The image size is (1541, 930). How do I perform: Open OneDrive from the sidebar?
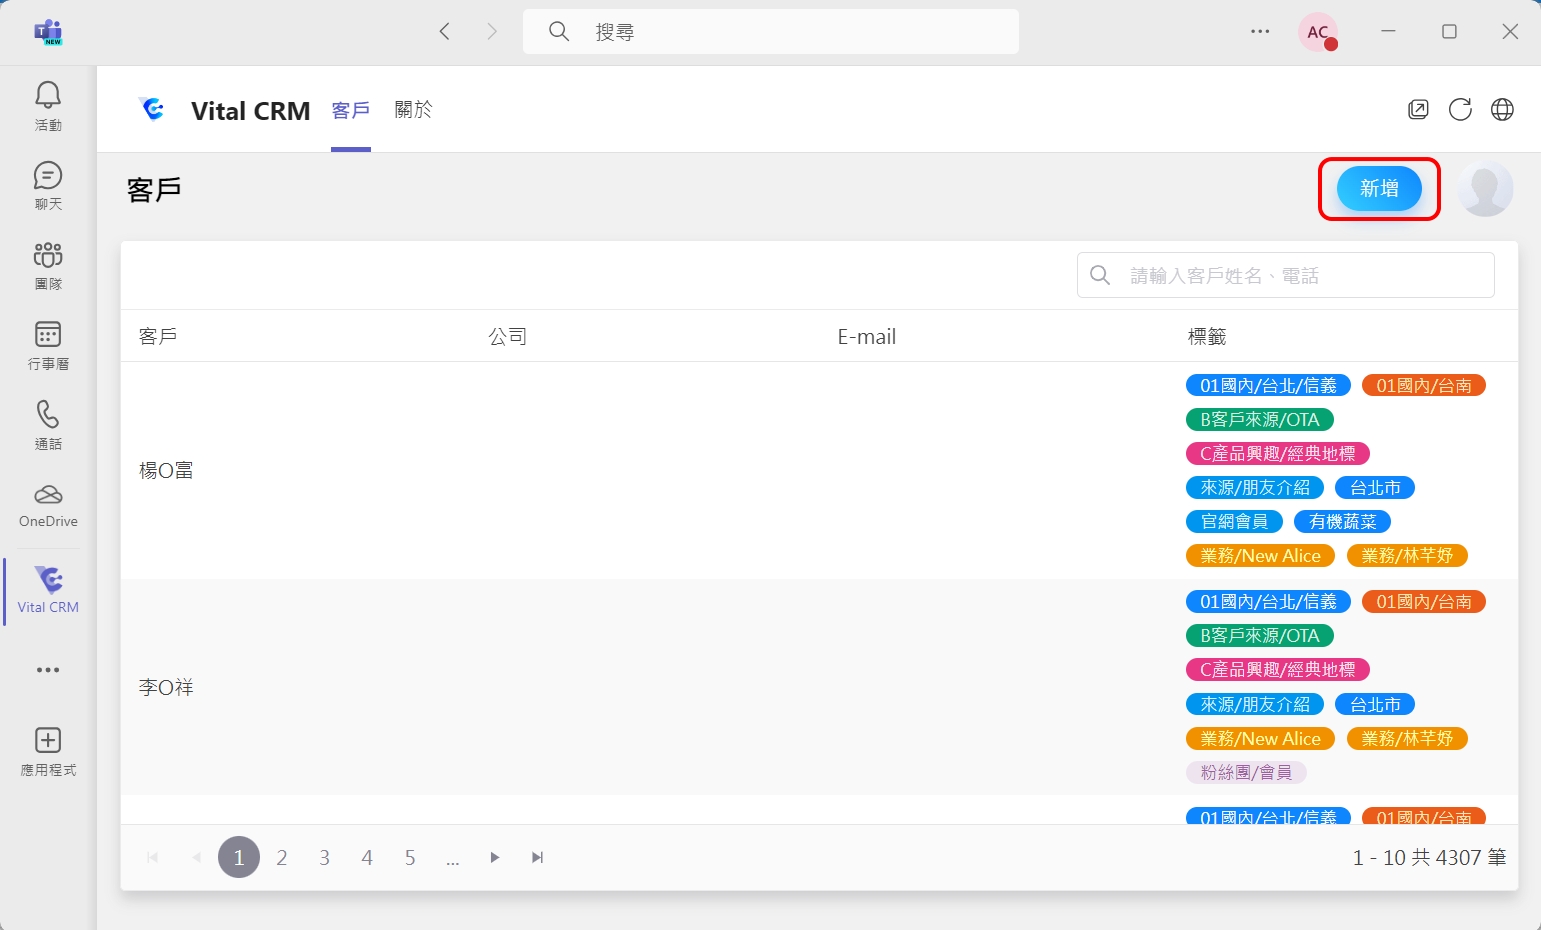(x=48, y=505)
